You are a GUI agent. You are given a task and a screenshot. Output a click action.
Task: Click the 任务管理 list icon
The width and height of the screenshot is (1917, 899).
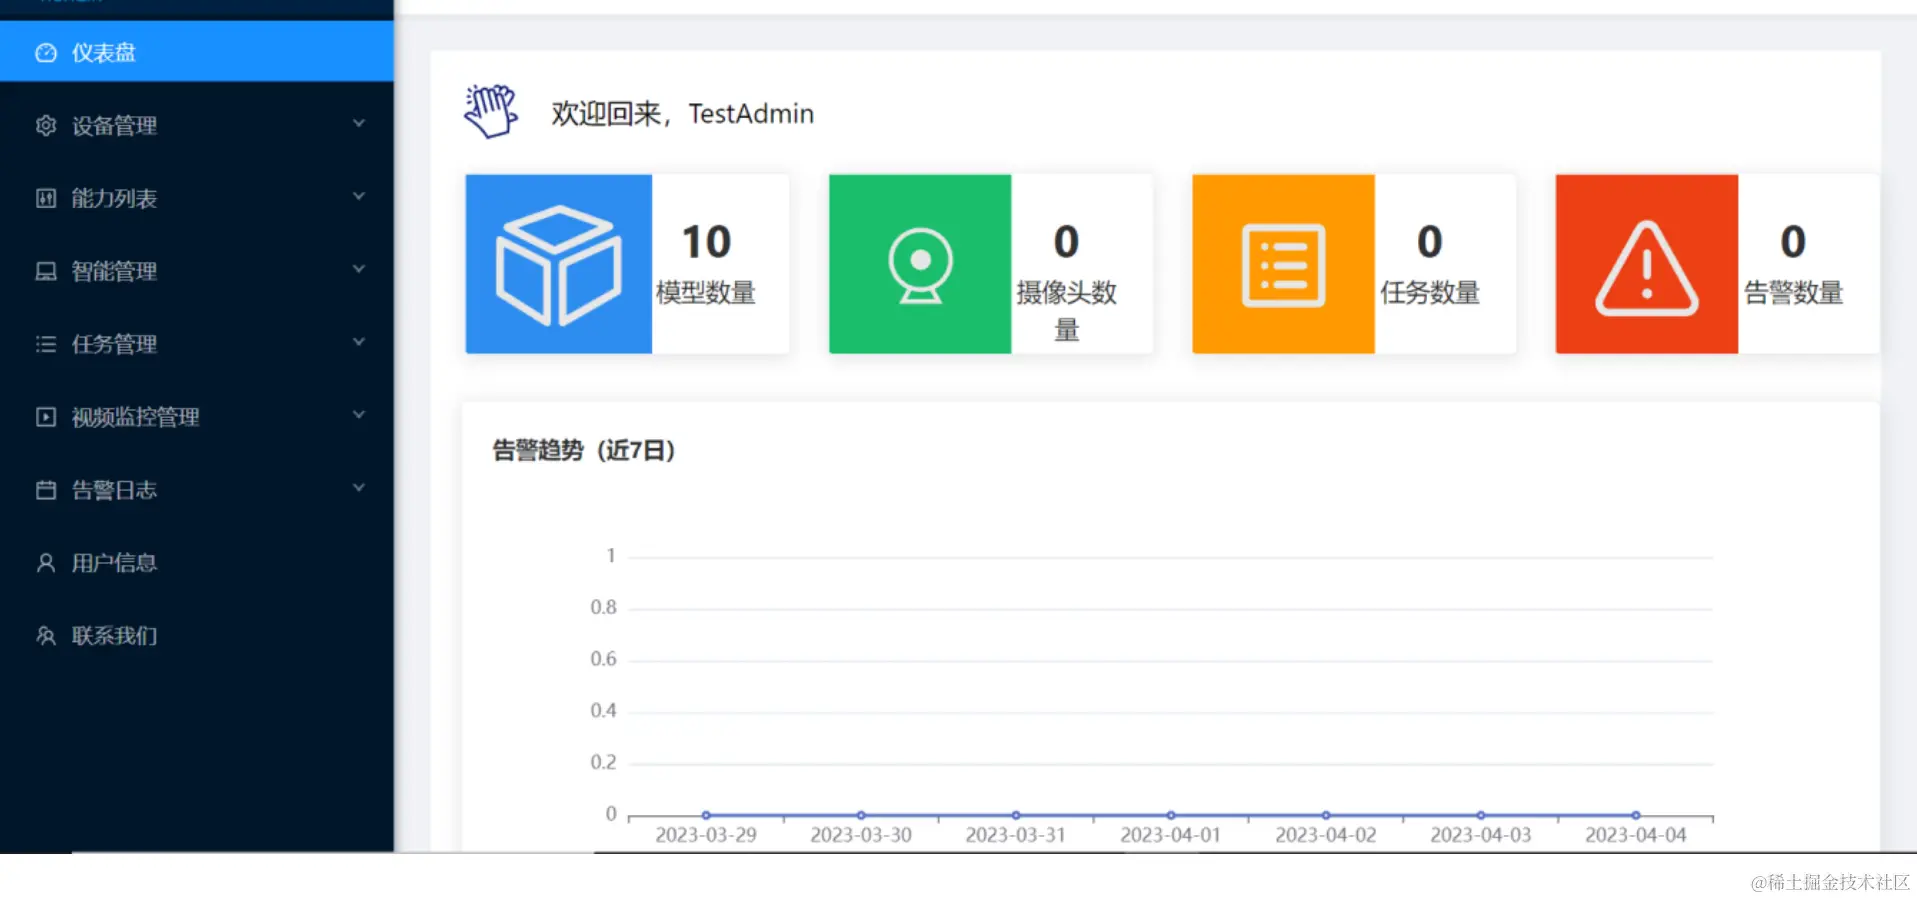click(x=46, y=344)
